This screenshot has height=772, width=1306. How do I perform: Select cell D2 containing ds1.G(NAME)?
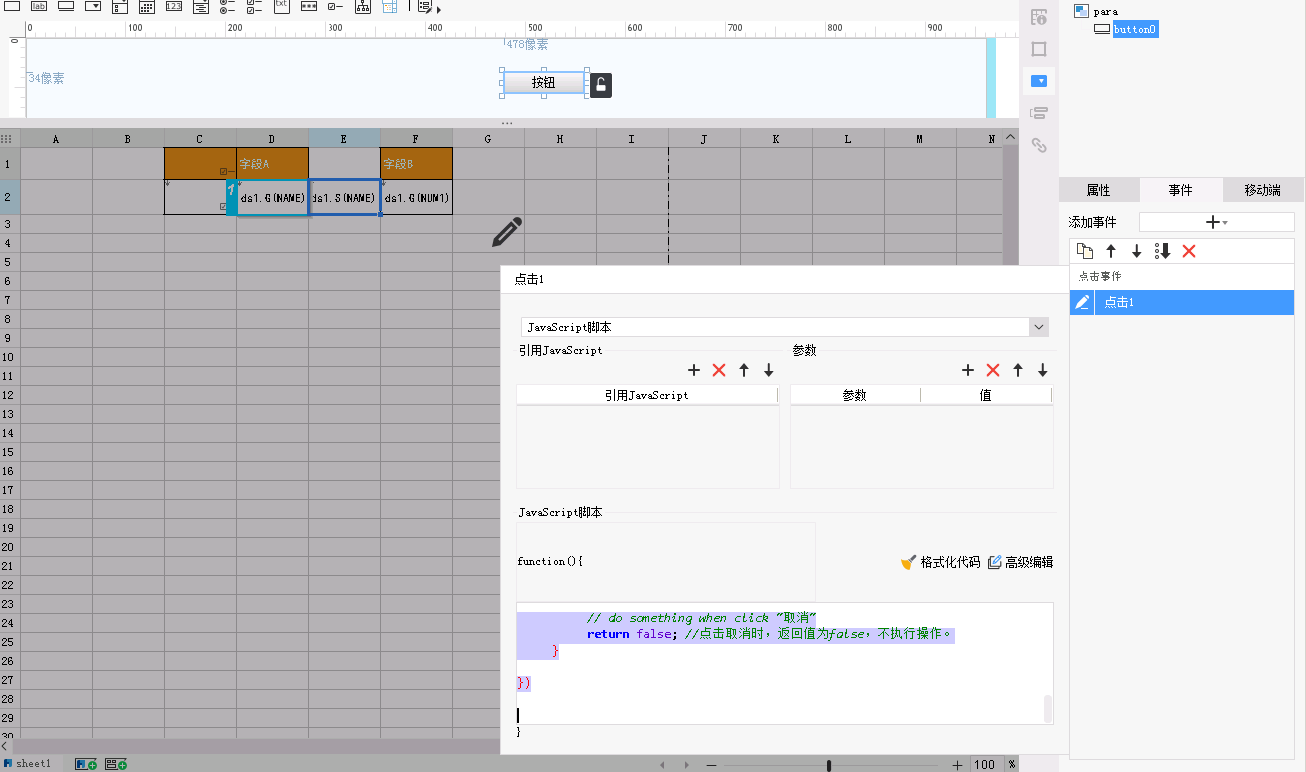pyautogui.click(x=273, y=198)
